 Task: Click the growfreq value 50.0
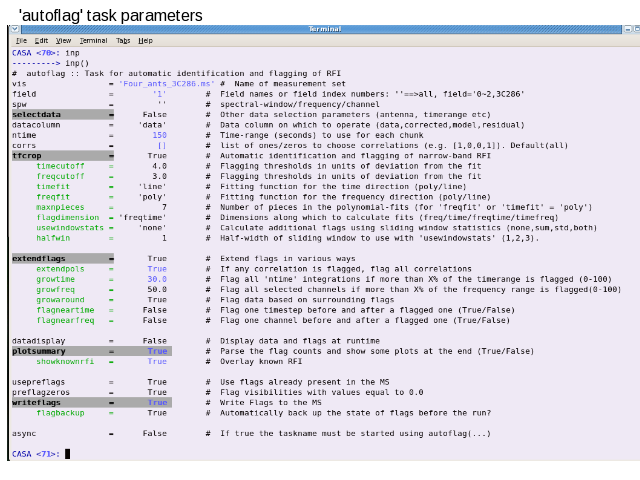157,289
